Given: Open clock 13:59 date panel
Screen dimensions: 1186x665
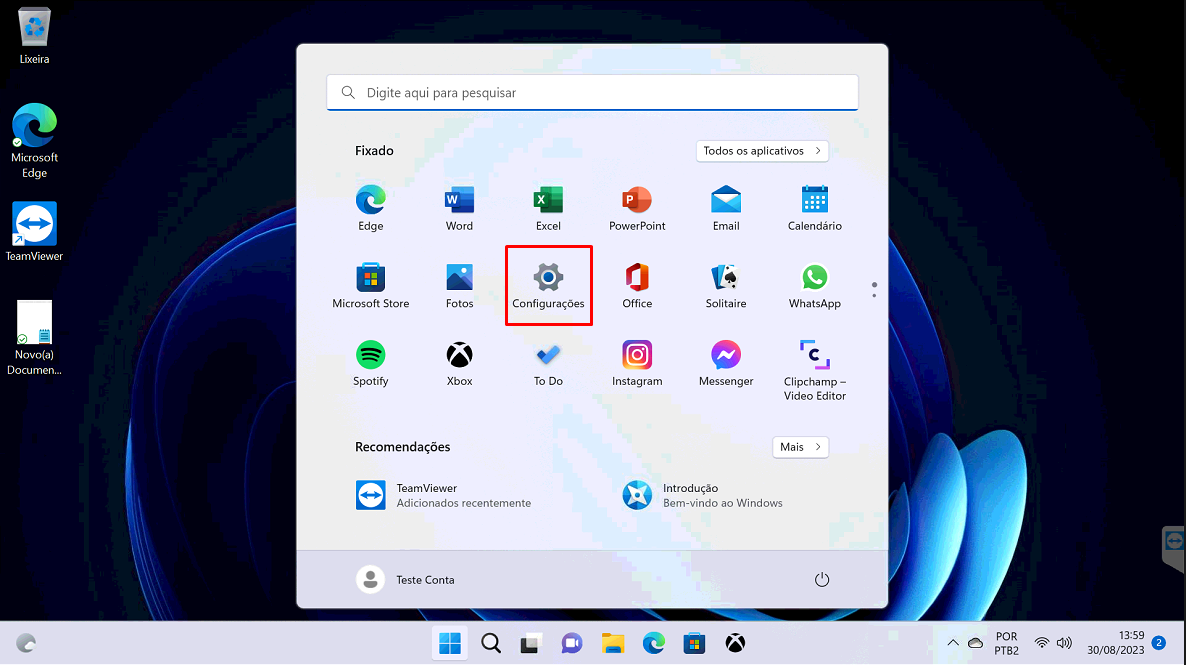Looking at the screenshot, I should (x=1116, y=643).
